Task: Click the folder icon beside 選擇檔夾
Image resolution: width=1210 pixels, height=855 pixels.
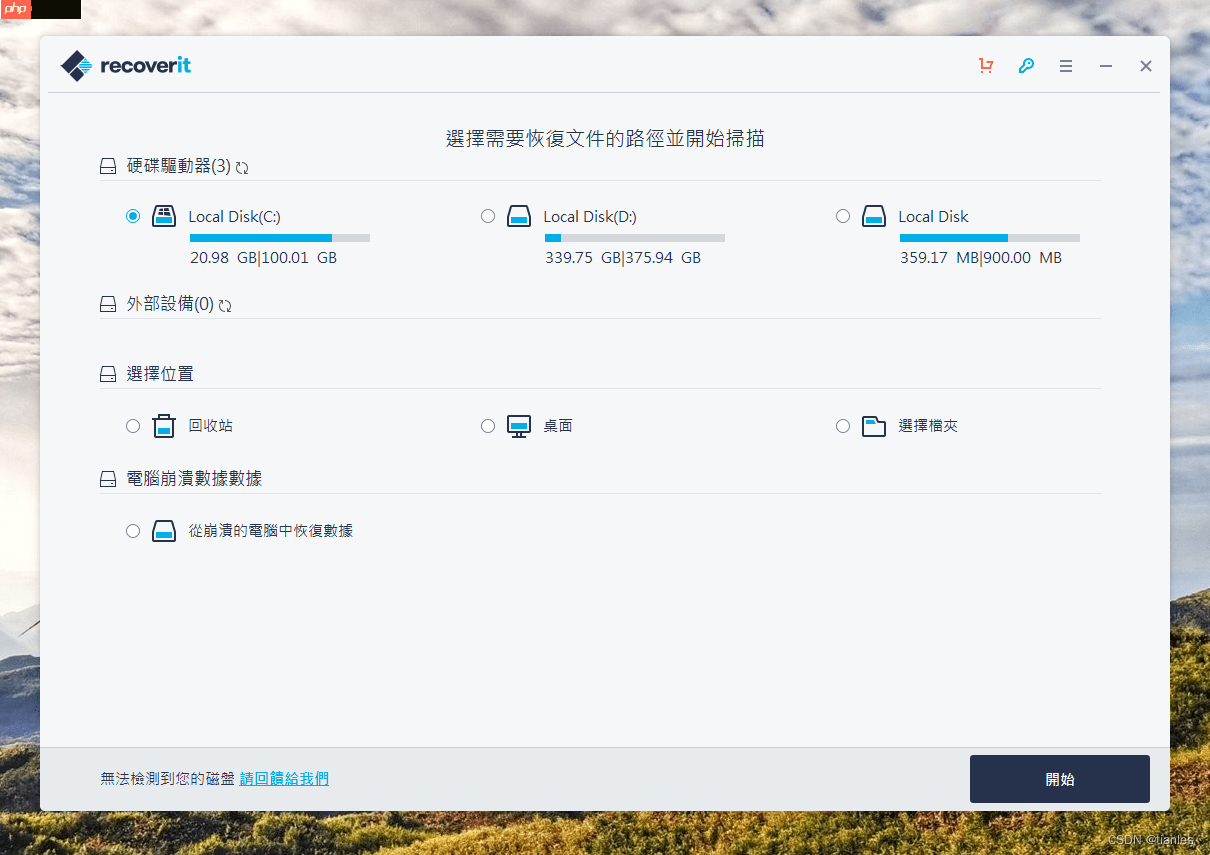Action: pos(873,425)
